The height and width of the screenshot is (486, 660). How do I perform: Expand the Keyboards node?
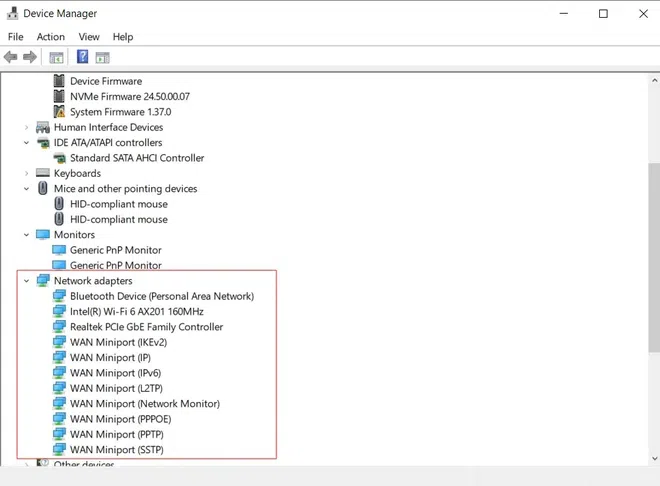click(27, 173)
